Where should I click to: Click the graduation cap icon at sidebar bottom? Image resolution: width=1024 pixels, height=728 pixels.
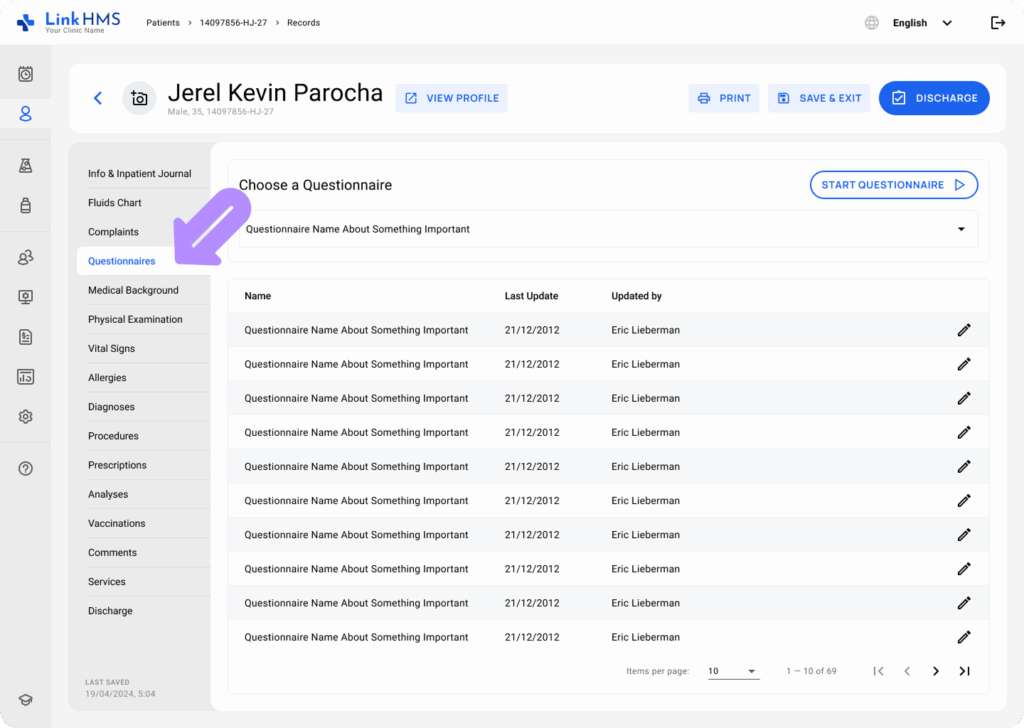[x=26, y=700]
